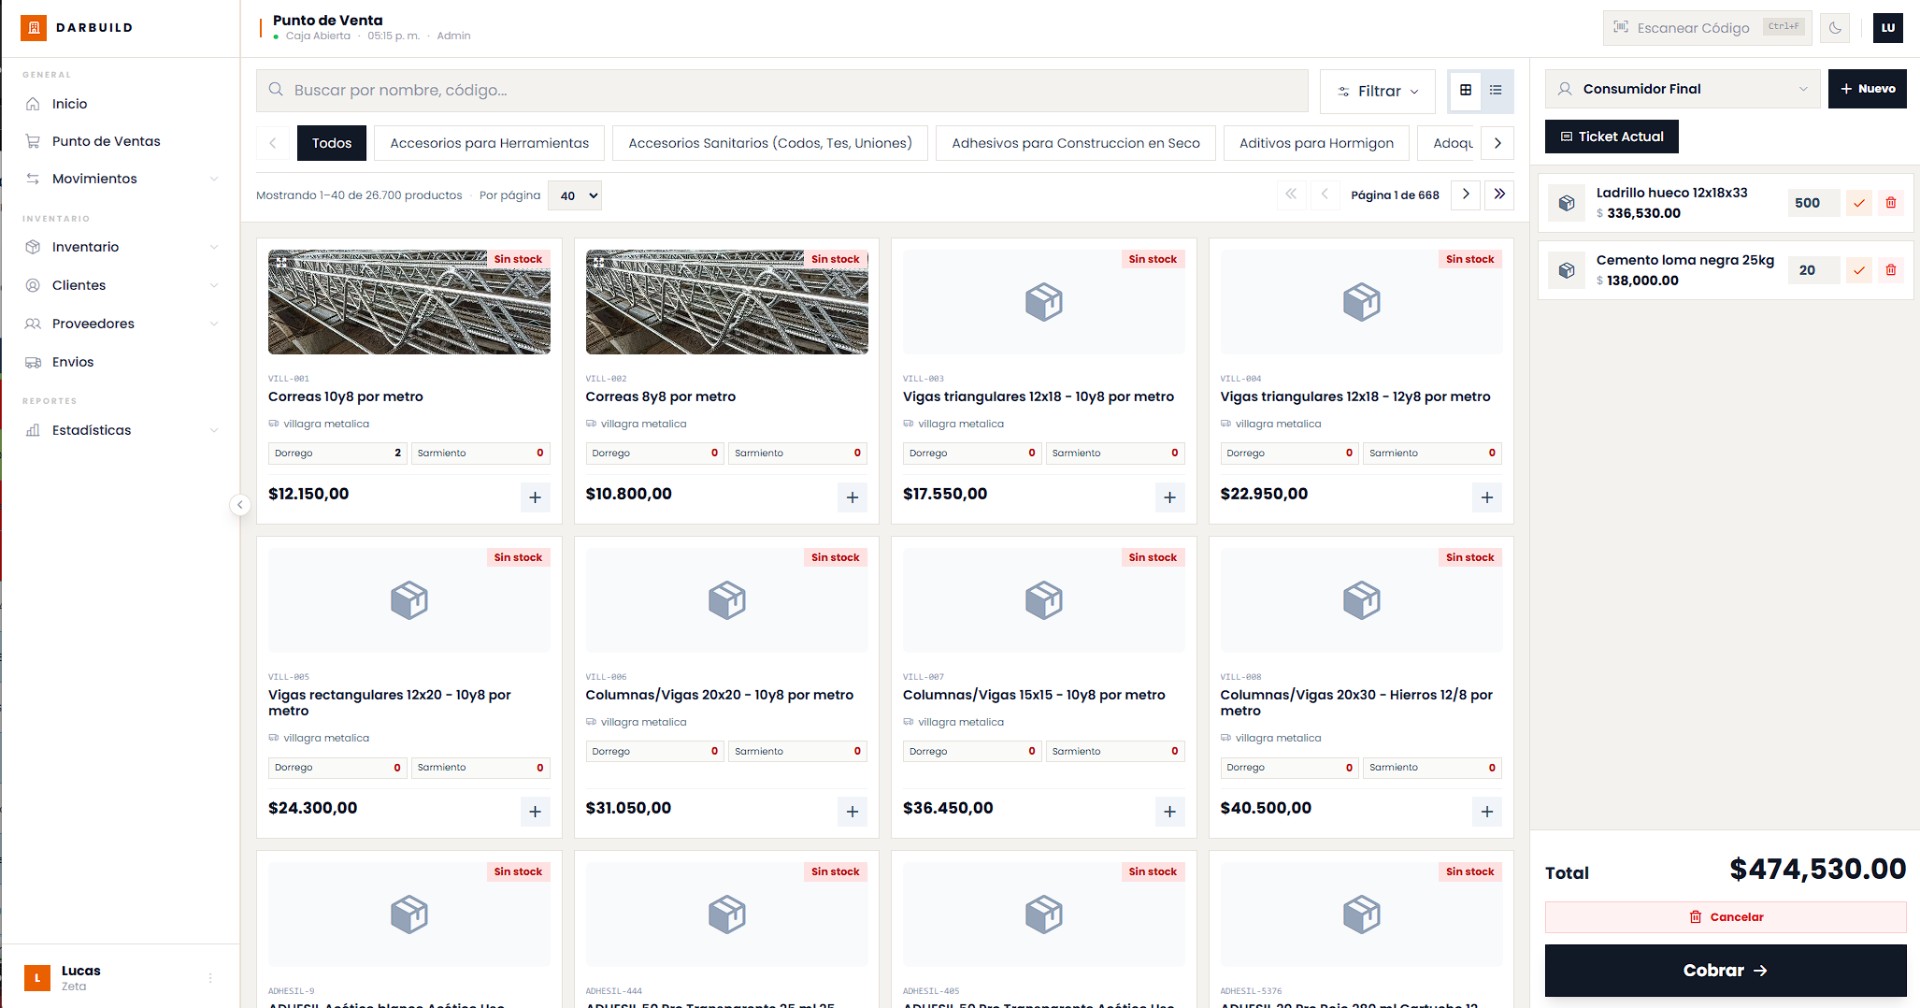Add Vigas triangulares 12x18 - 12y8 to ticket
The image size is (1920, 1008).
[x=1487, y=497]
